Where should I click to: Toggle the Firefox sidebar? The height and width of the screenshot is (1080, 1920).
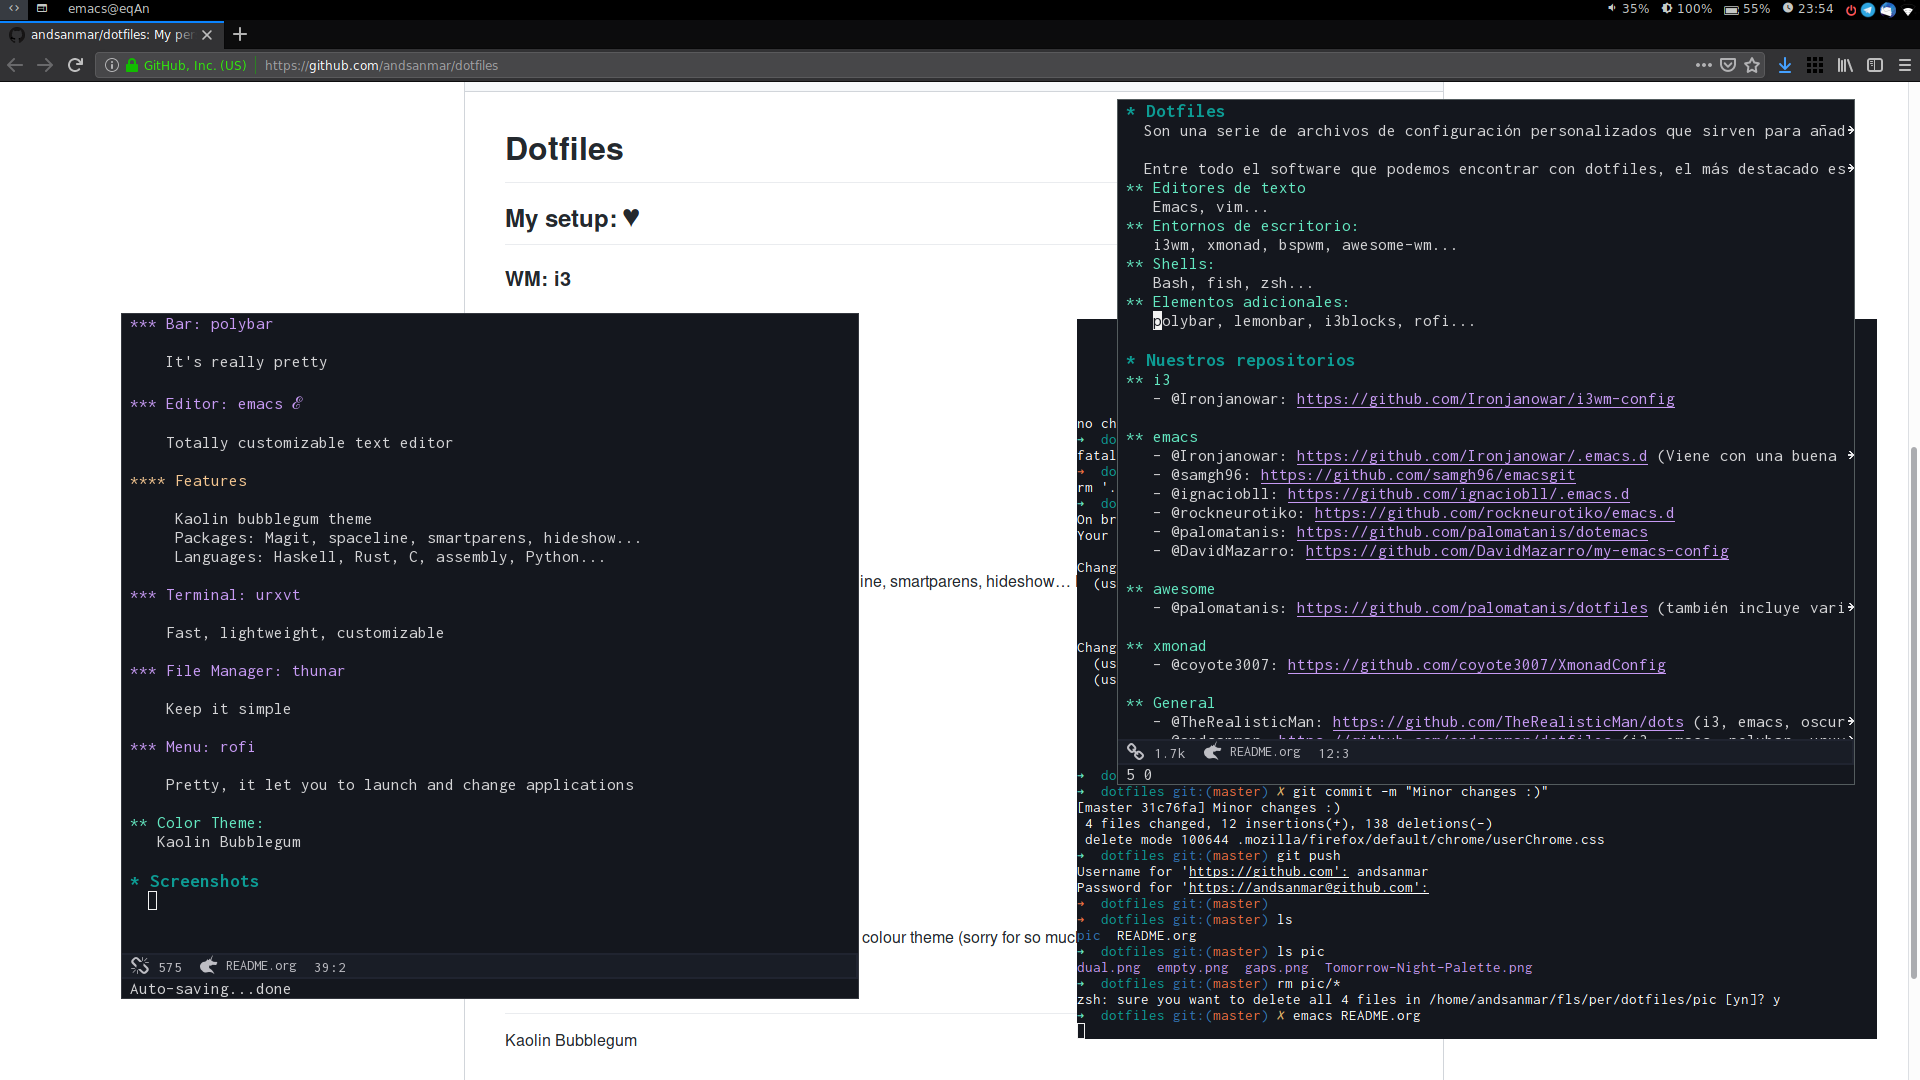click(1875, 65)
